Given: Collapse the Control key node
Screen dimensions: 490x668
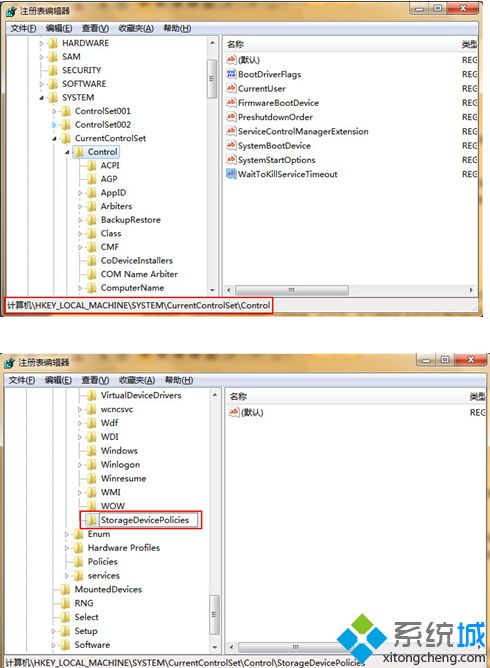Looking at the screenshot, I should [x=67, y=152].
